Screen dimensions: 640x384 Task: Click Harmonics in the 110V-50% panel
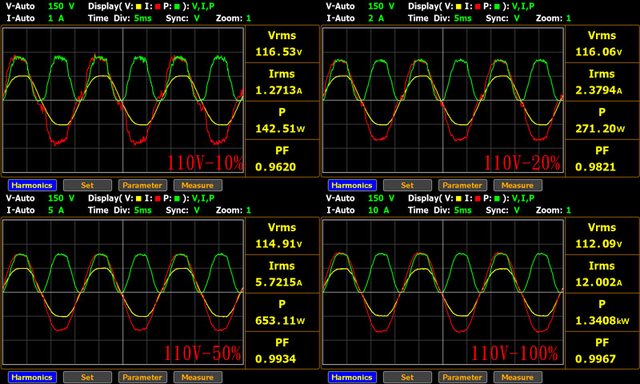point(32,377)
